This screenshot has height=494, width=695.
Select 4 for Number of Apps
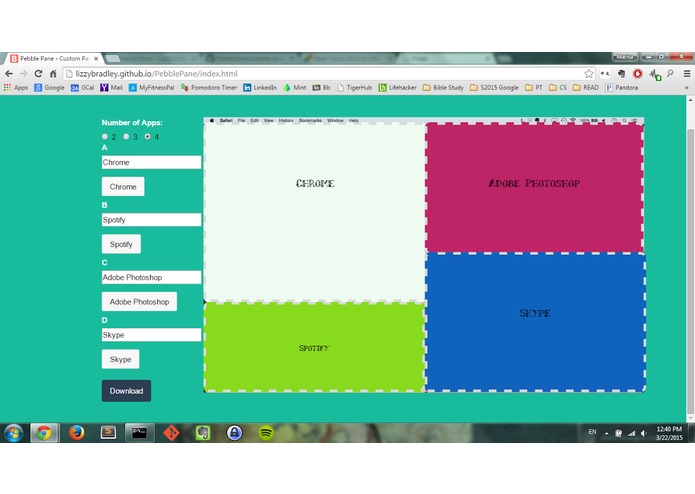[x=147, y=136]
